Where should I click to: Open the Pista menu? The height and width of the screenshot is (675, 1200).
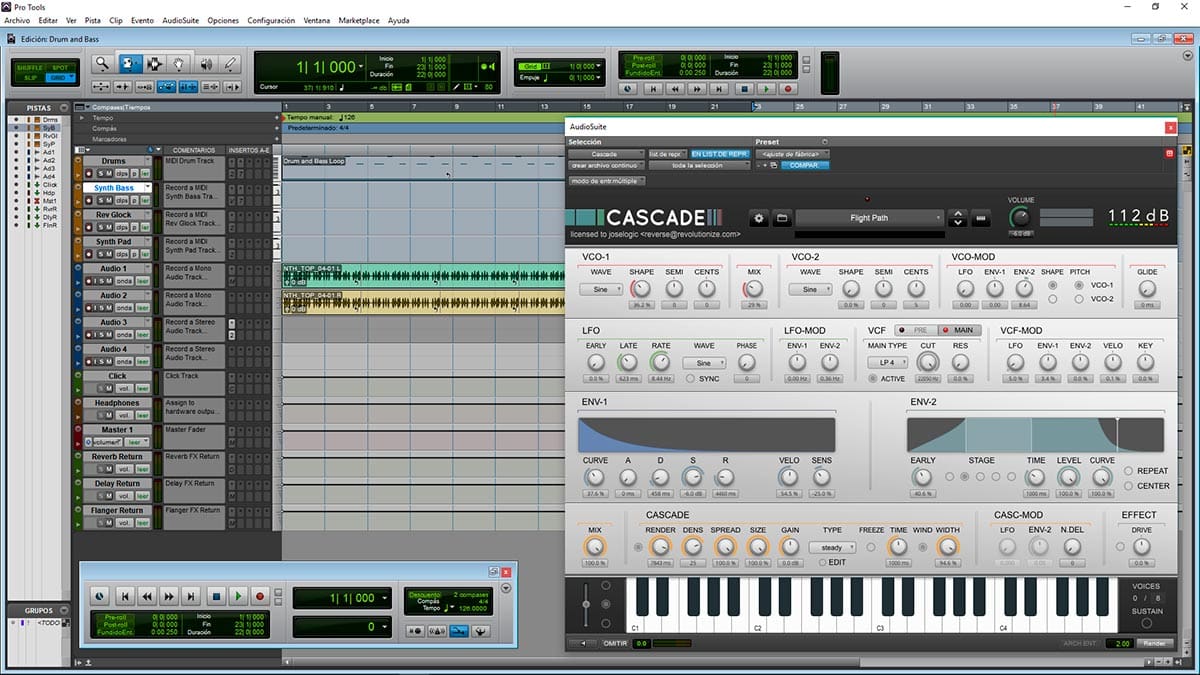coord(92,20)
